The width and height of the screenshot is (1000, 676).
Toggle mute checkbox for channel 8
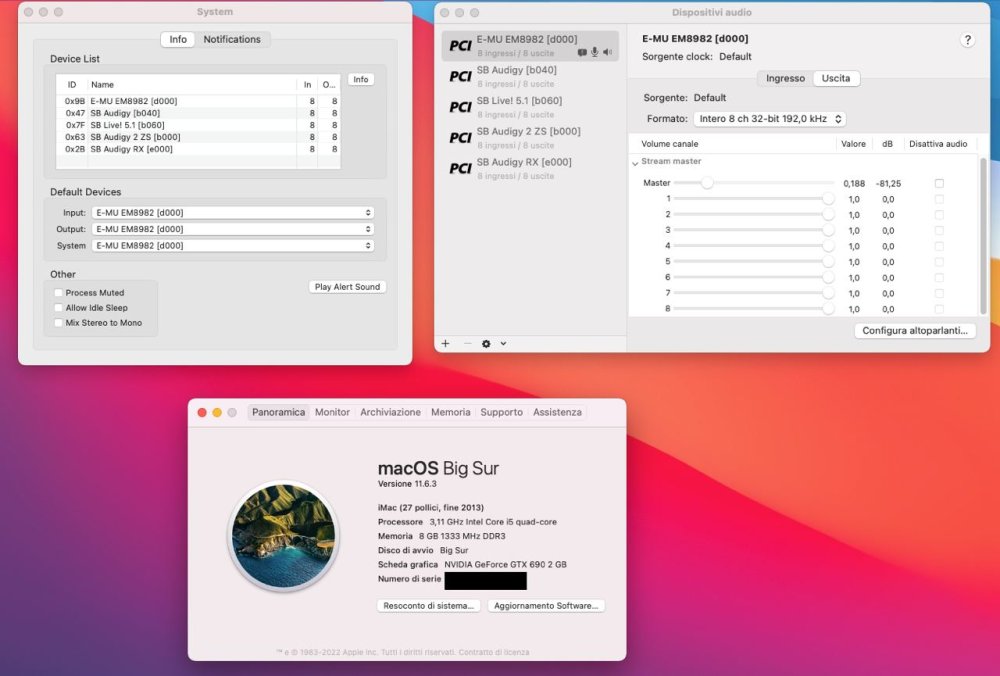click(x=939, y=309)
